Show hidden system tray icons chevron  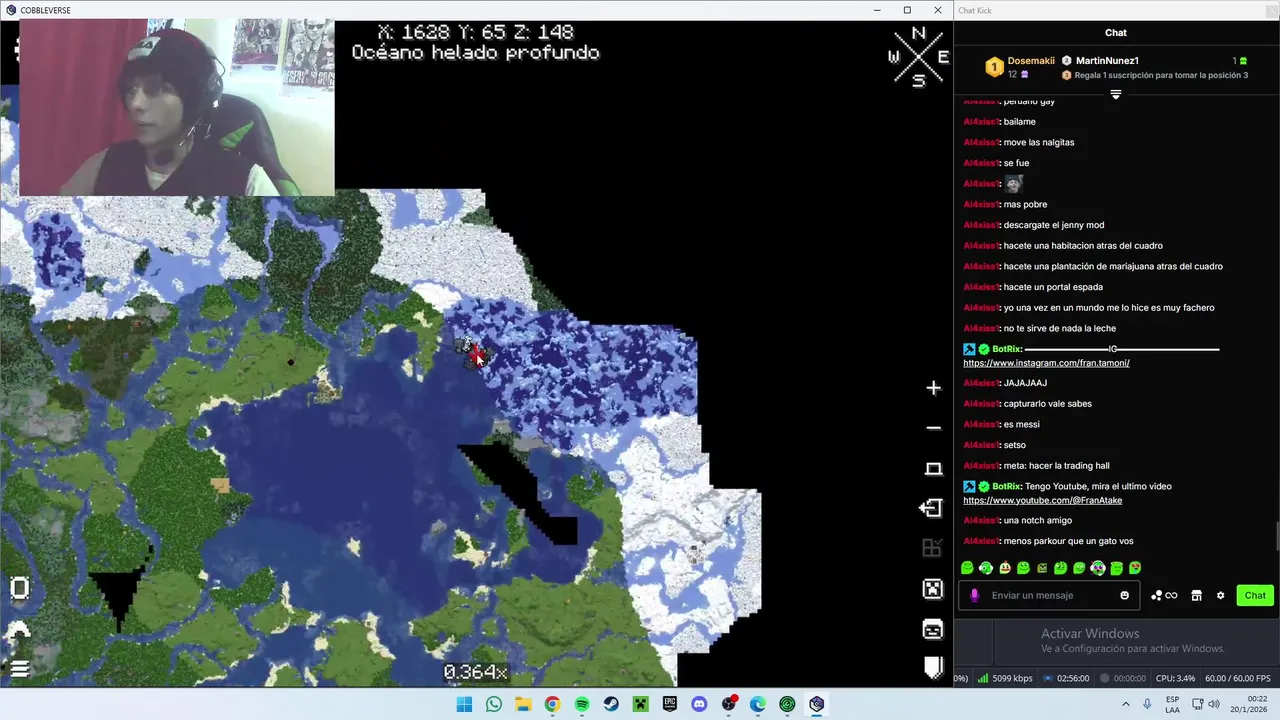[1125, 704]
